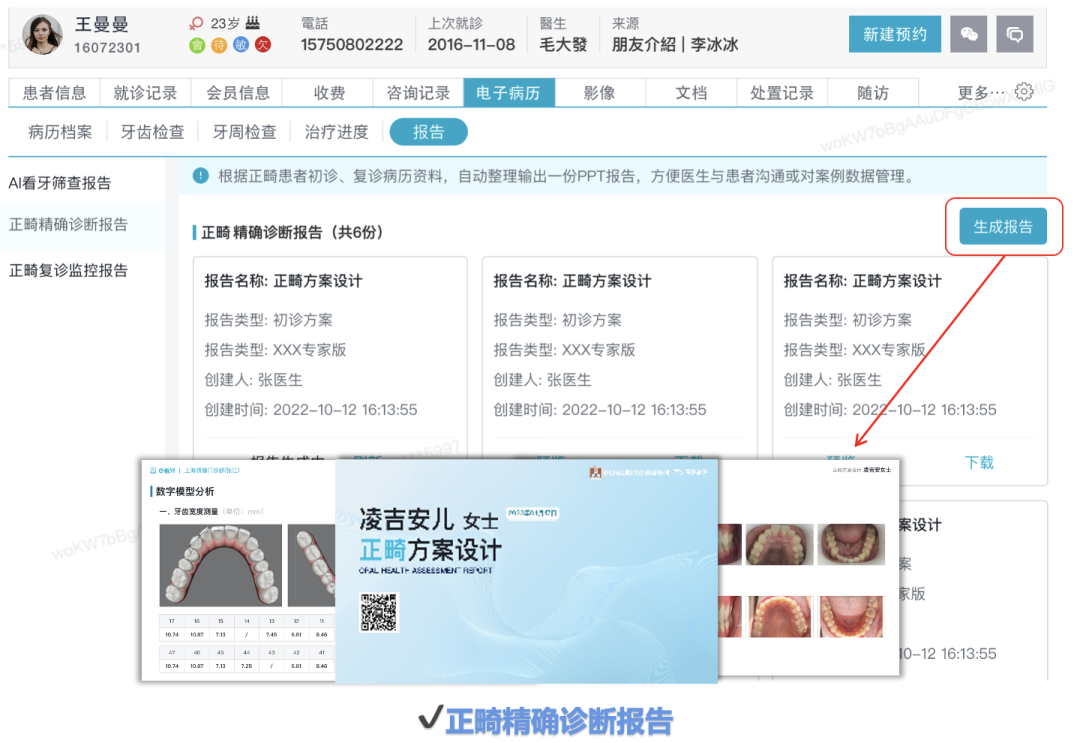Click the heading 正畸 精确诊断报告（共6份）

(292, 232)
